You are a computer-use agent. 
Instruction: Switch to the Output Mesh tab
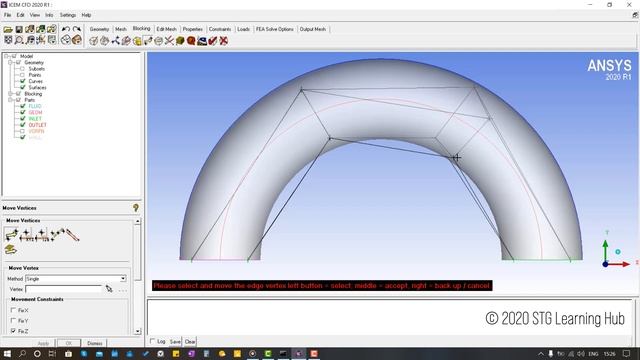[x=313, y=29]
